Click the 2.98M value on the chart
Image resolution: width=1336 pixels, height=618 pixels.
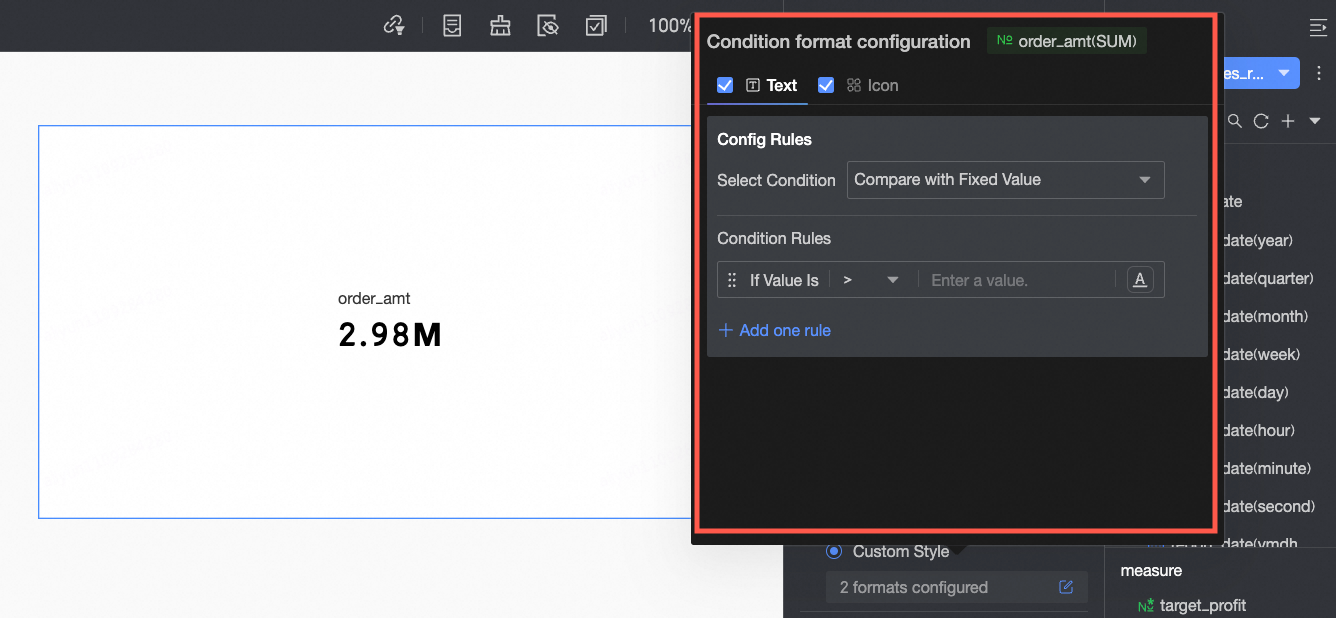[390, 335]
